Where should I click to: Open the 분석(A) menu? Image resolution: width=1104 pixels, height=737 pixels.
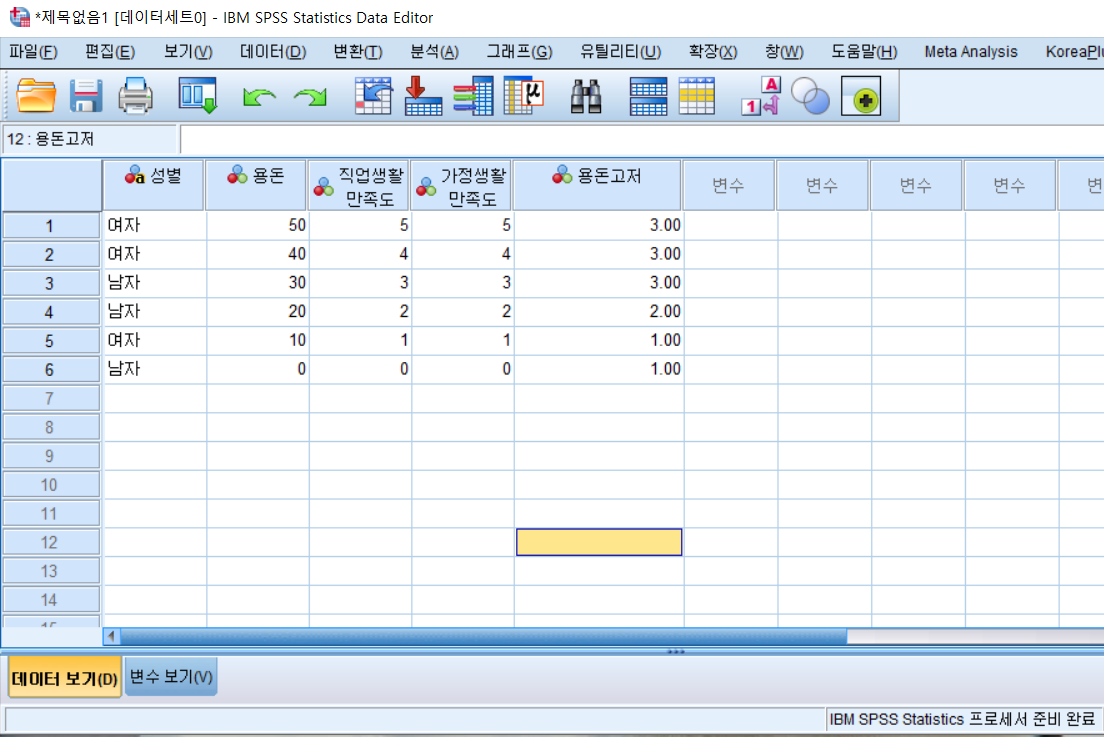coord(434,52)
